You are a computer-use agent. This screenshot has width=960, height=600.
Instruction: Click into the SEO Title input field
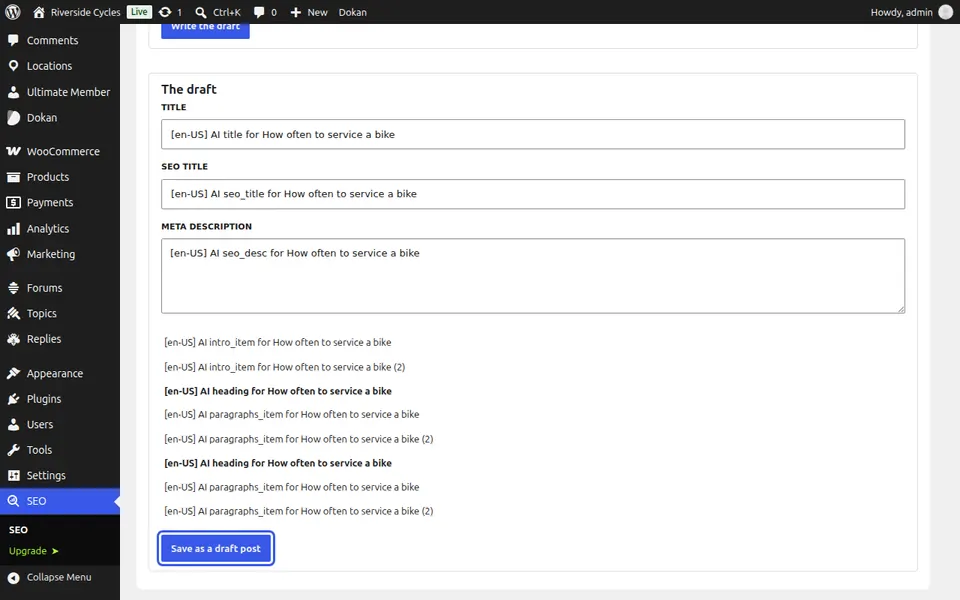pyautogui.click(x=533, y=194)
